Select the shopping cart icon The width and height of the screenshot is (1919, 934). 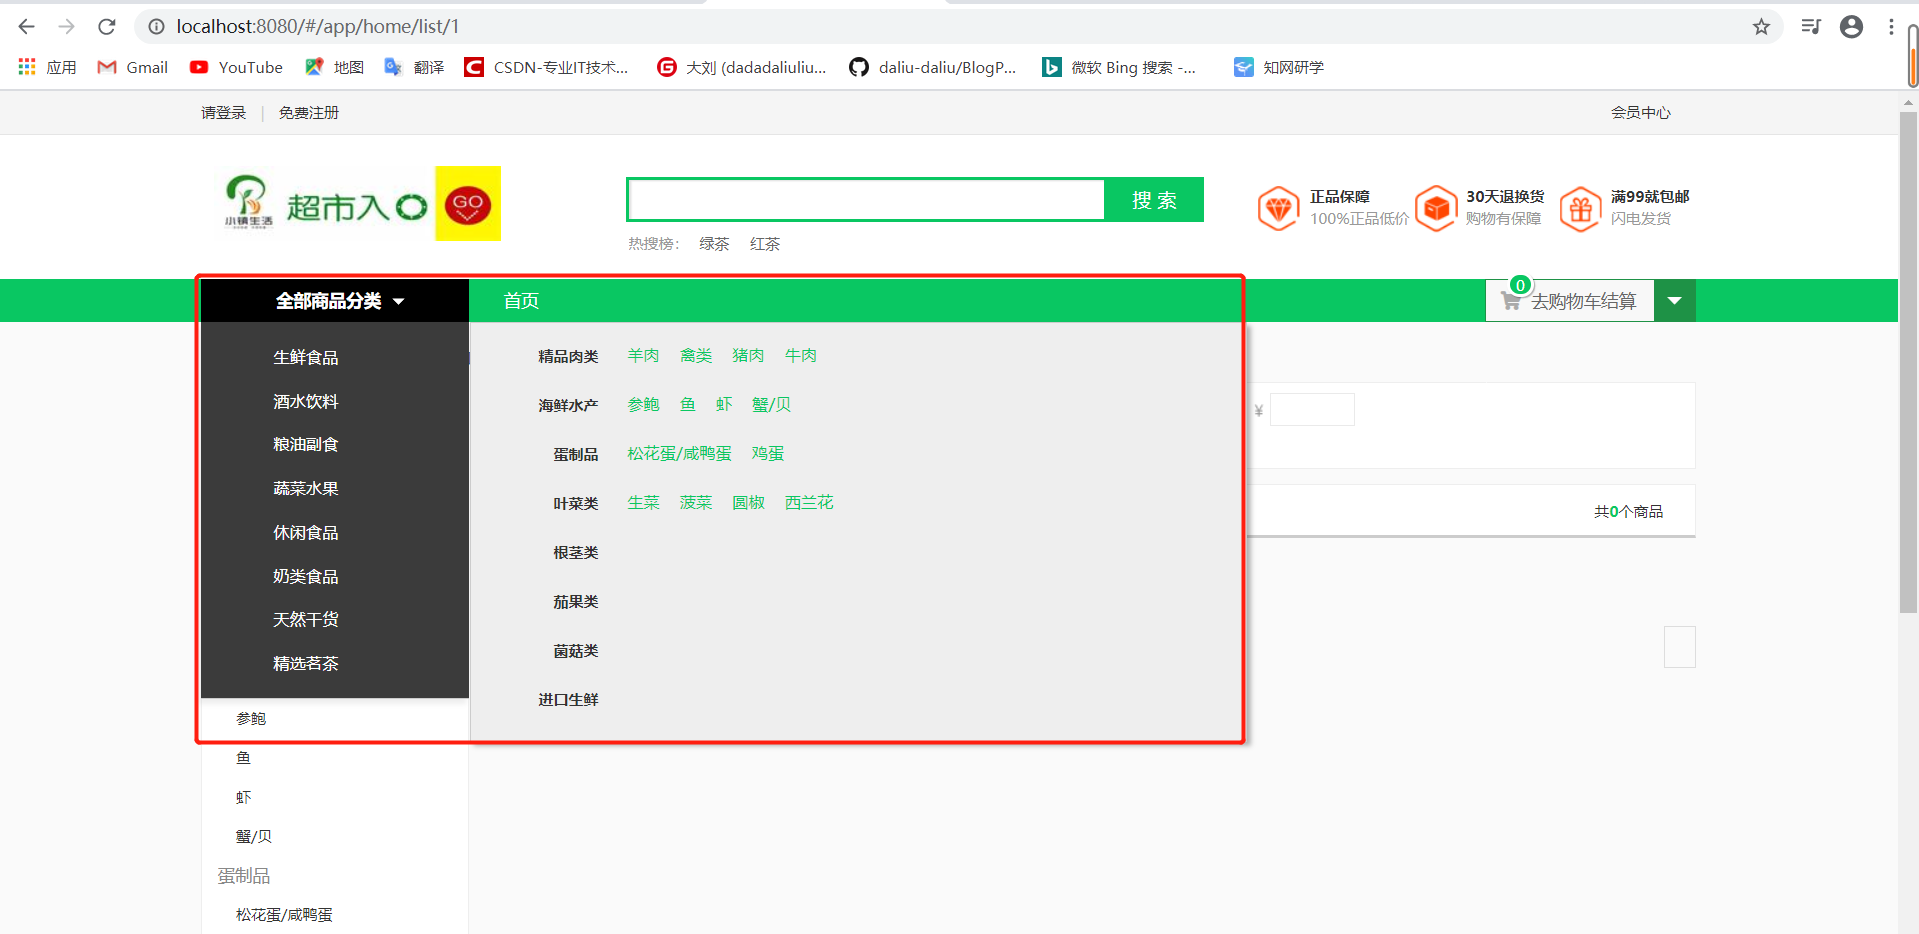click(x=1510, y=300)
